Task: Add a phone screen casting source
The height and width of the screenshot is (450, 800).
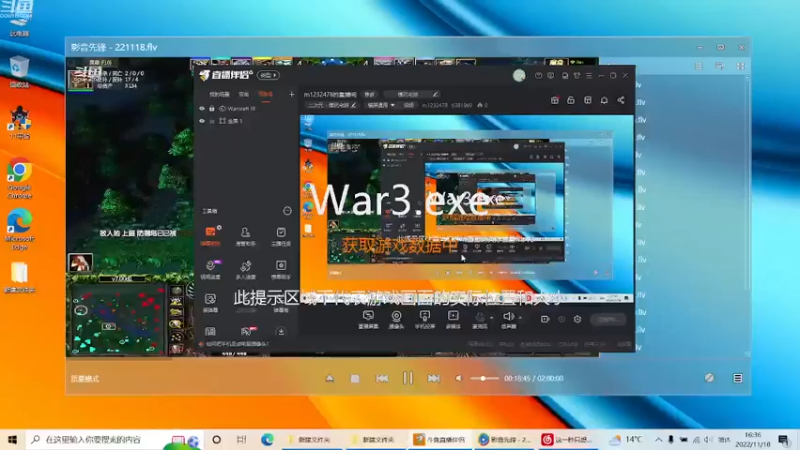Action: 424,319
